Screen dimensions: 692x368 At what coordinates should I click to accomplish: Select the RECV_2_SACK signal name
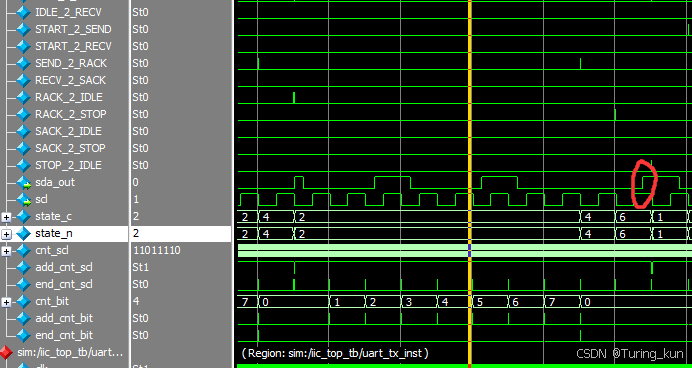click(71, 80)
